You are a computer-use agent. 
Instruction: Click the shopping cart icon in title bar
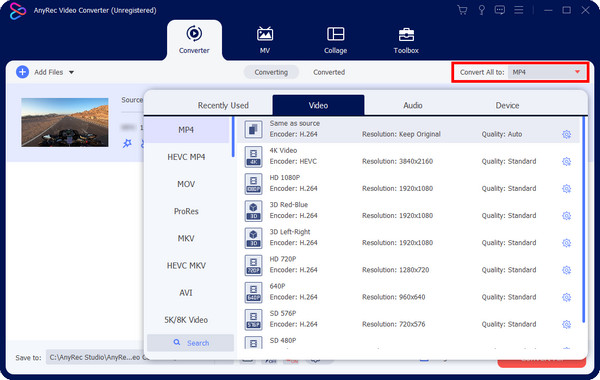click(462, 10)
